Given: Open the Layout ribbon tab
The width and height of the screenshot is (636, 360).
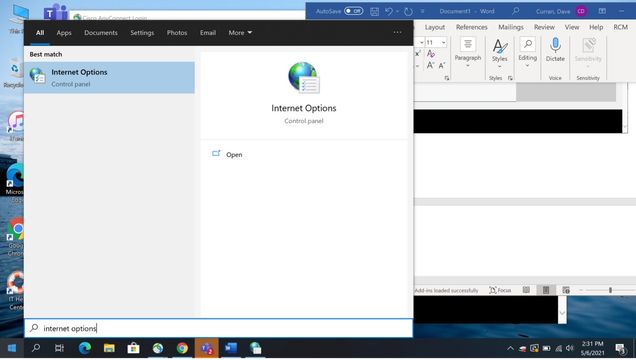Looking at the screenshot, I should coord(435,27).
